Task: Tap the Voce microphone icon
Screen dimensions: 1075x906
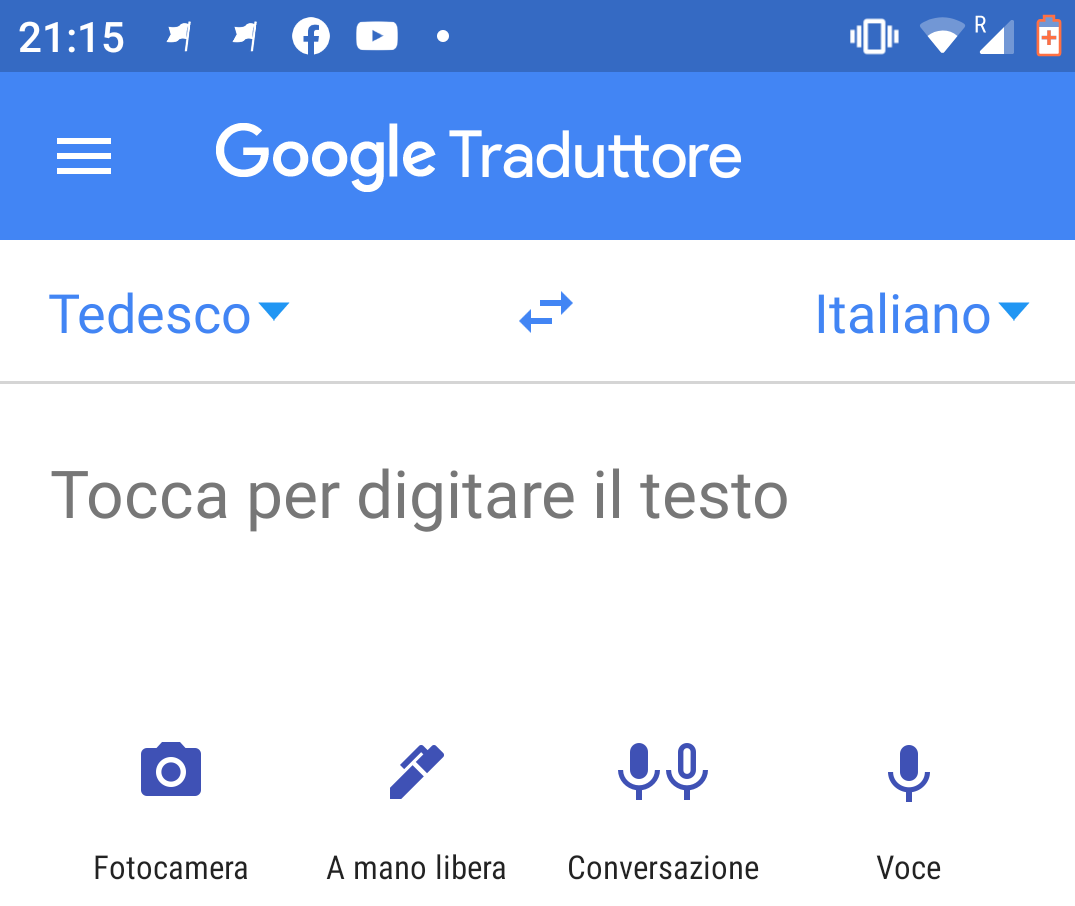Action: (909, 773)
